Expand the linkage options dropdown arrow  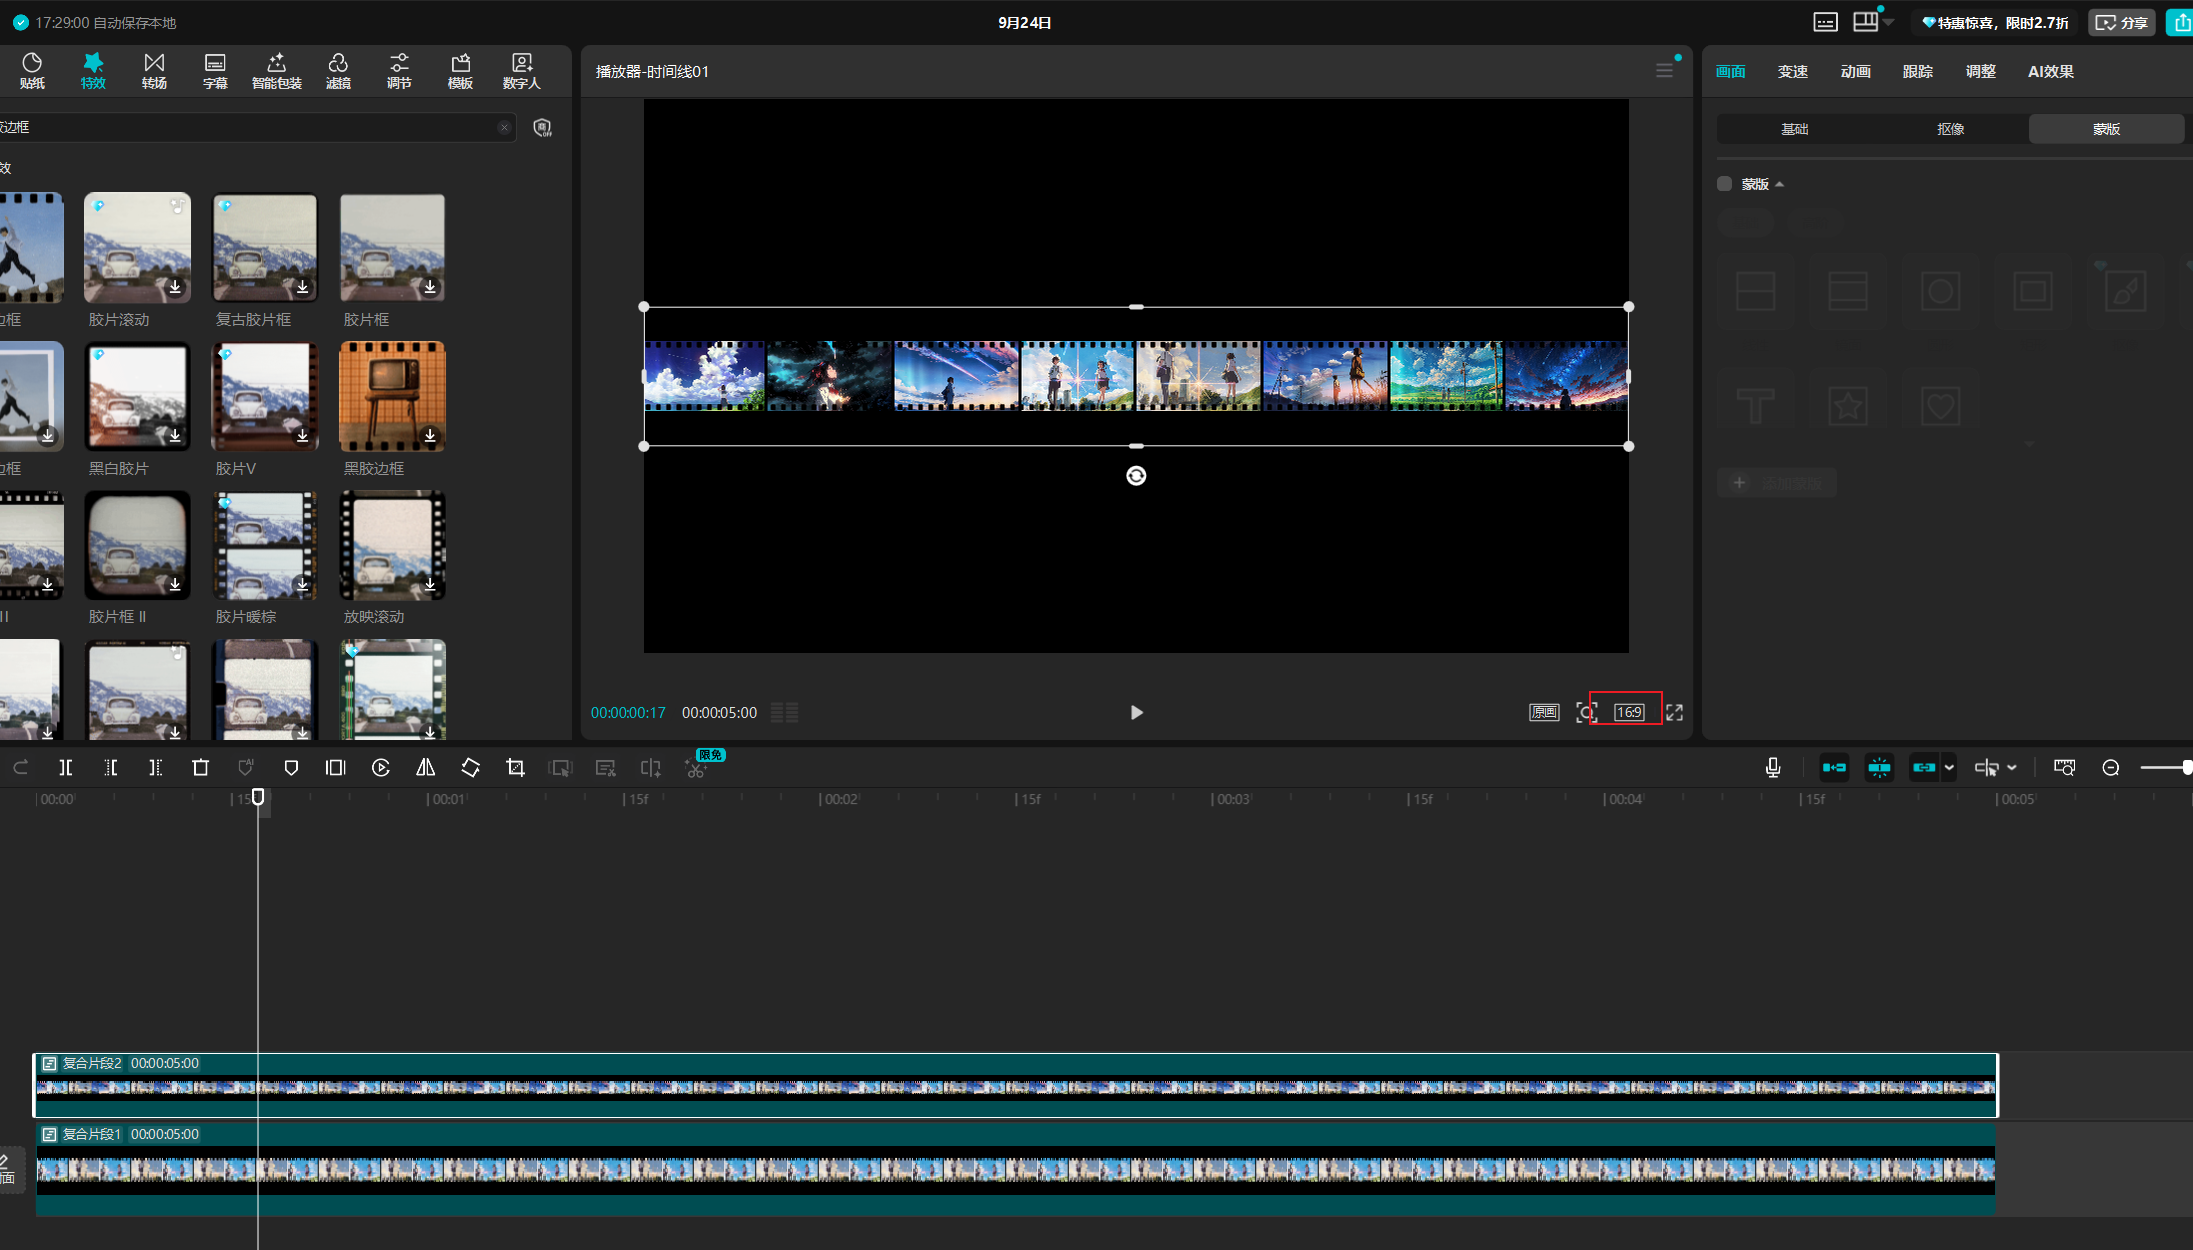point(1949,768)
